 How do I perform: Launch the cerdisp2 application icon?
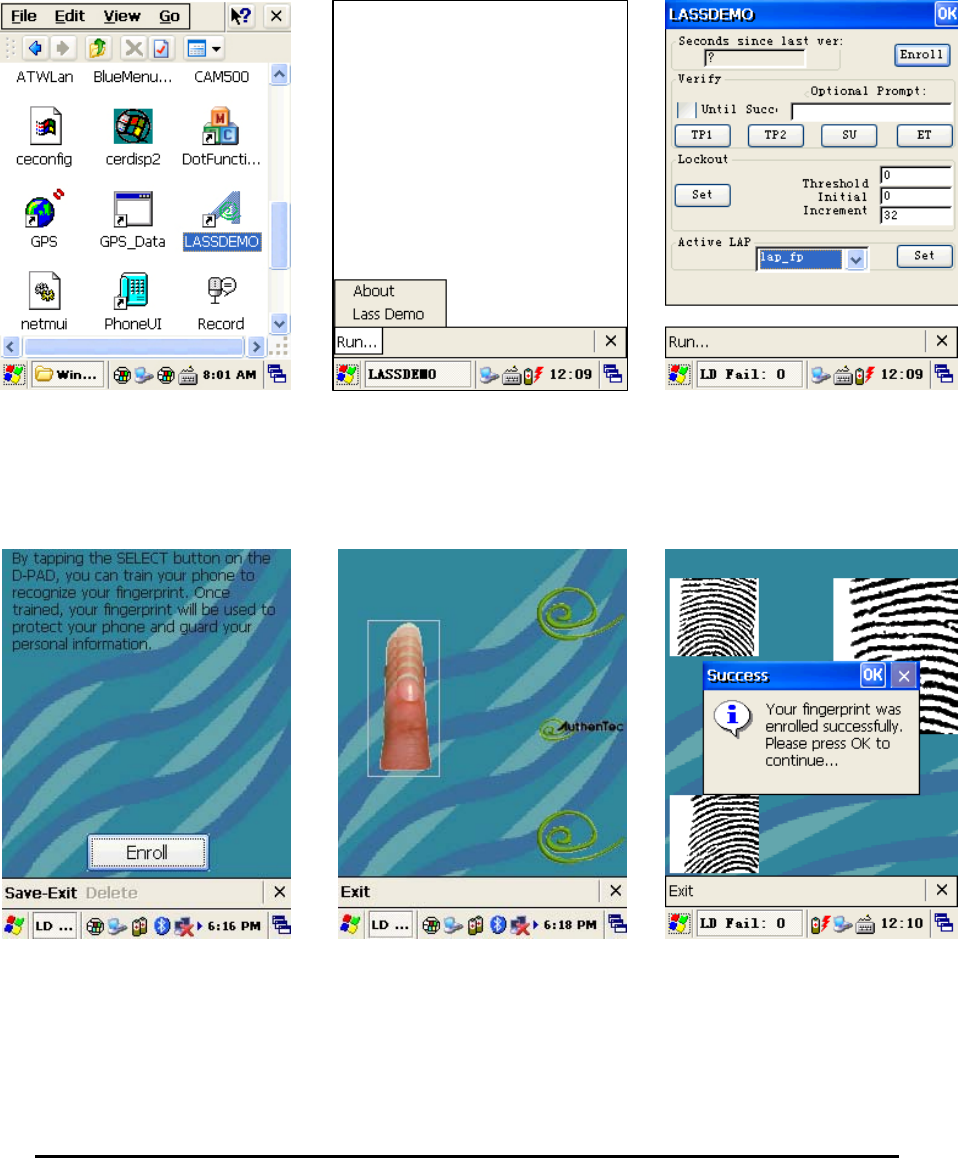[x=133, y=126]
